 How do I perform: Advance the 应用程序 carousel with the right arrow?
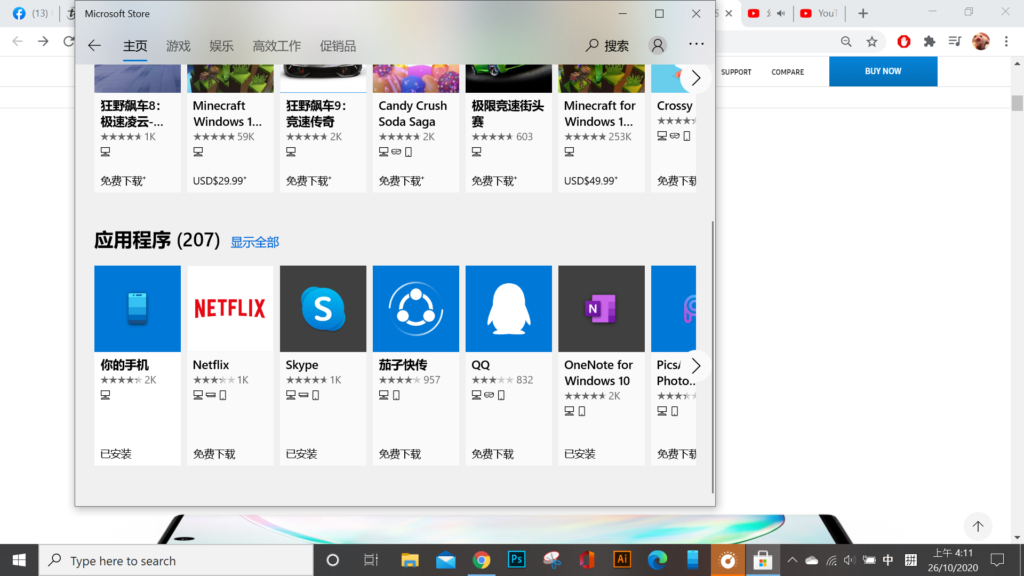696,366
